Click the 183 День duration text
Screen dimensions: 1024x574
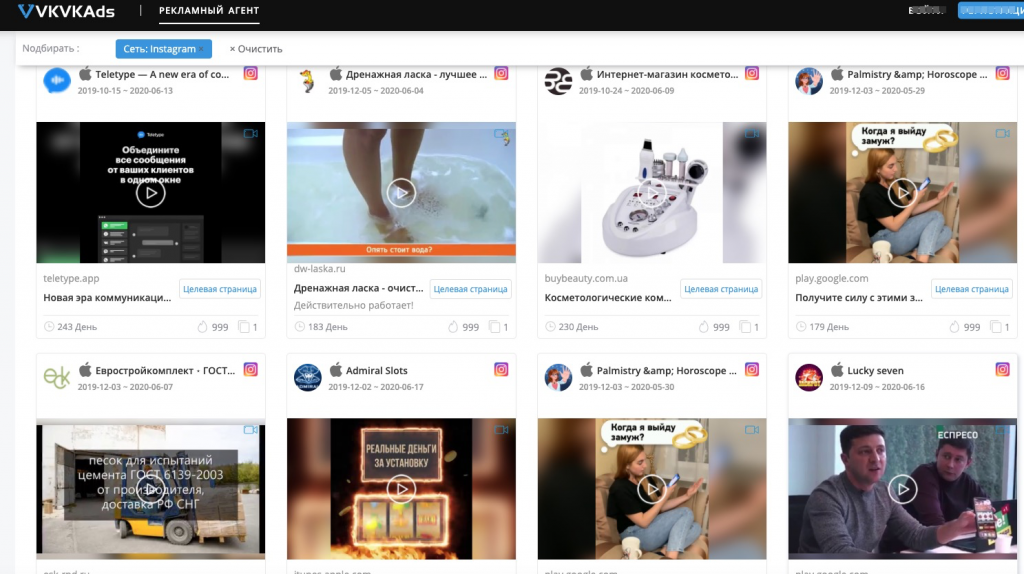point(328,327)
